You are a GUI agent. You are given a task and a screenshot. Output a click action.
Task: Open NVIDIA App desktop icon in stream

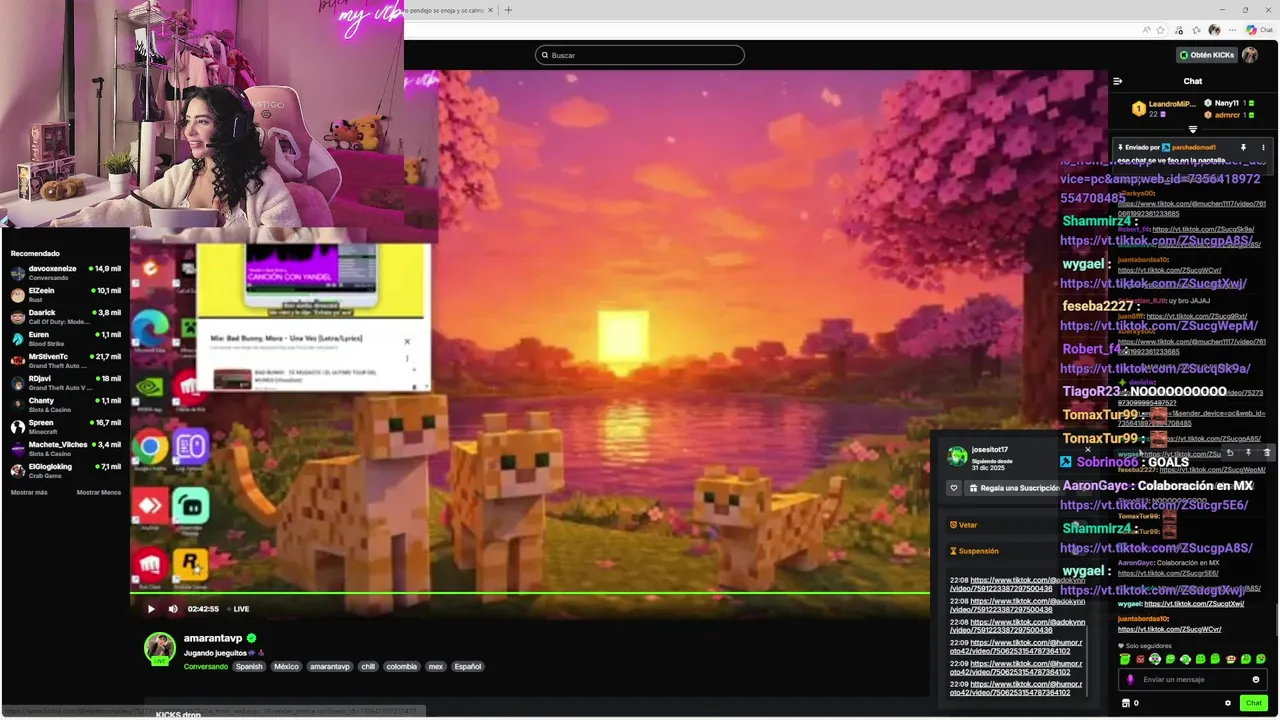coord(151,388)
